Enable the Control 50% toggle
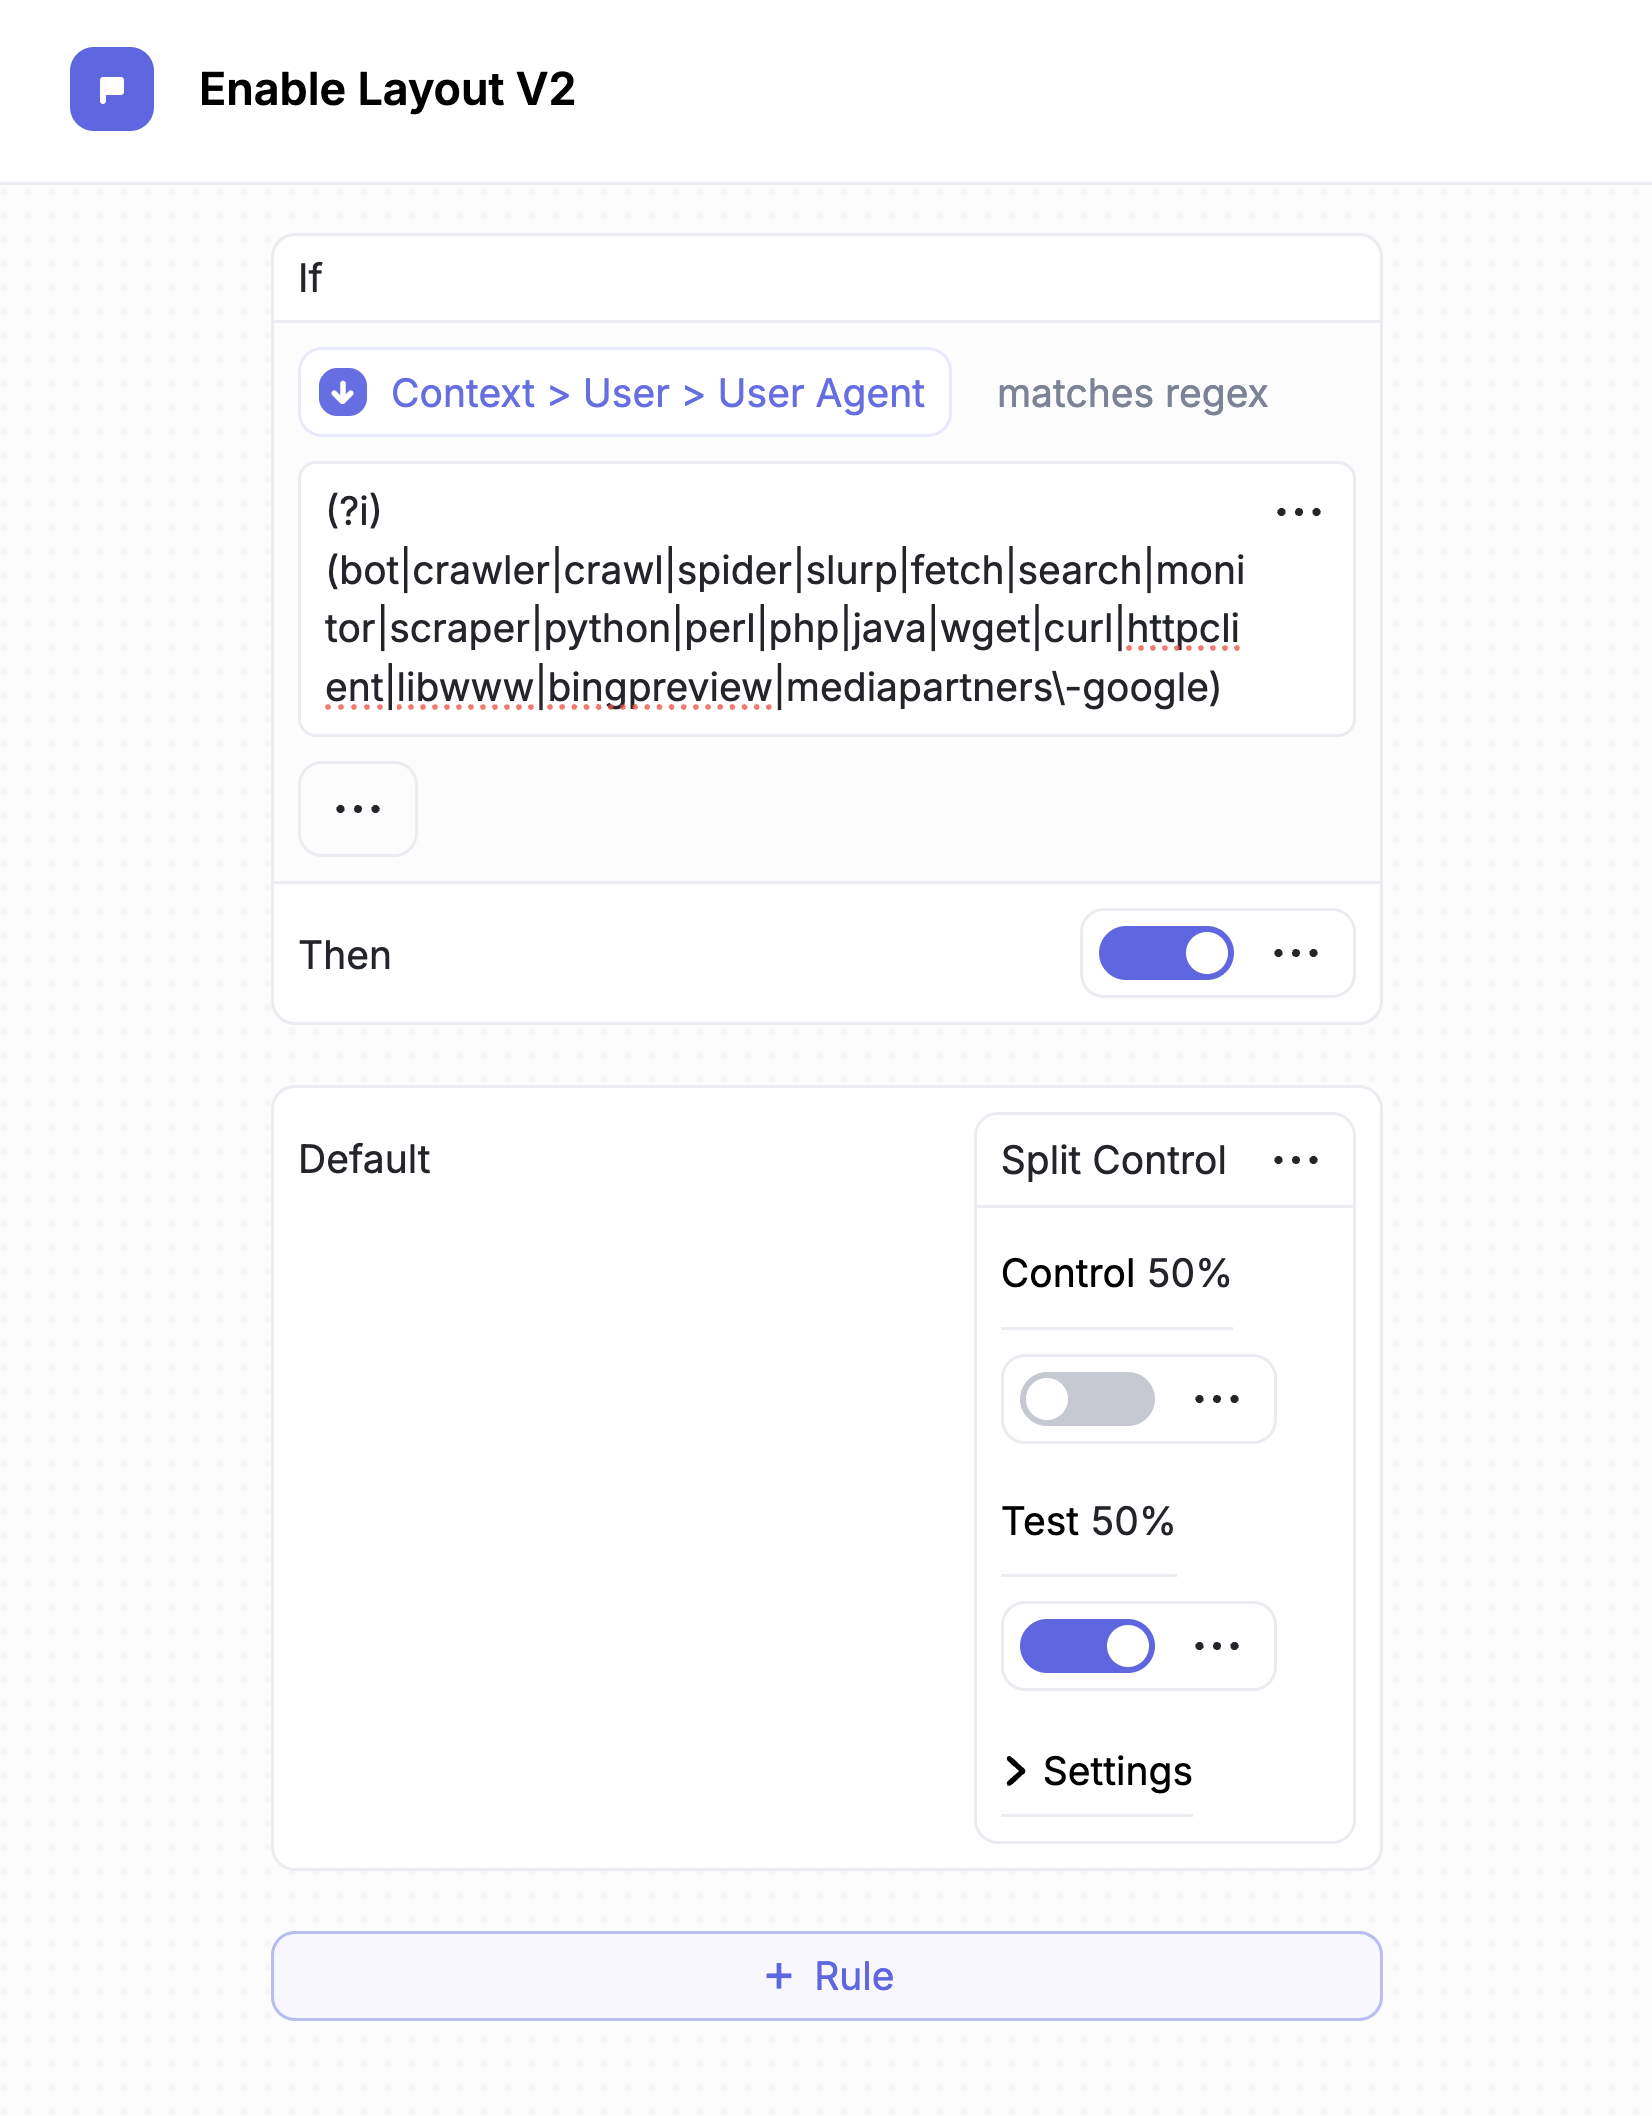Image resolution: width=1652 pixels, height=2116 pixels. 1087,1399
